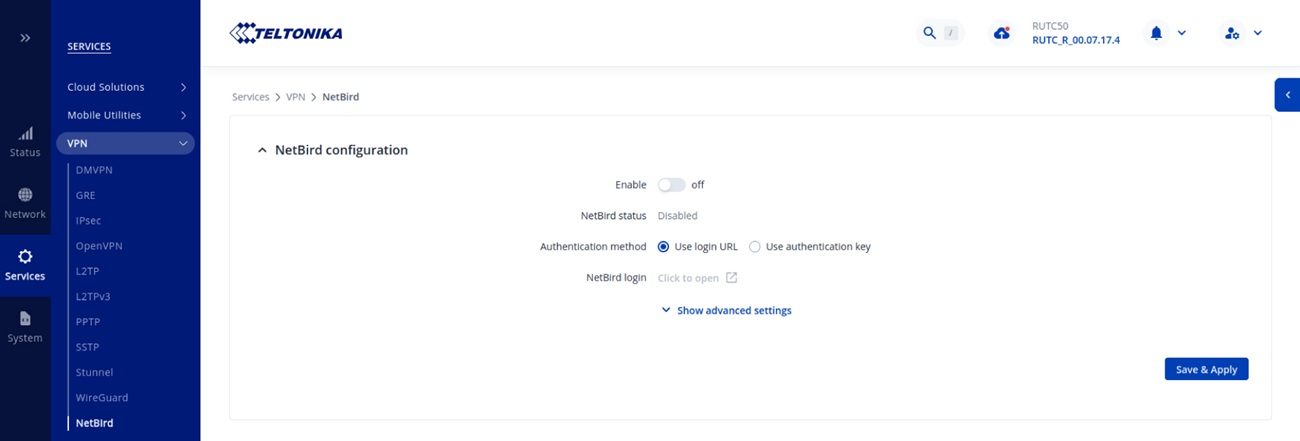Click the cloud status icon
This screenshot has height=441, width=1300.
pos(1002,33)
